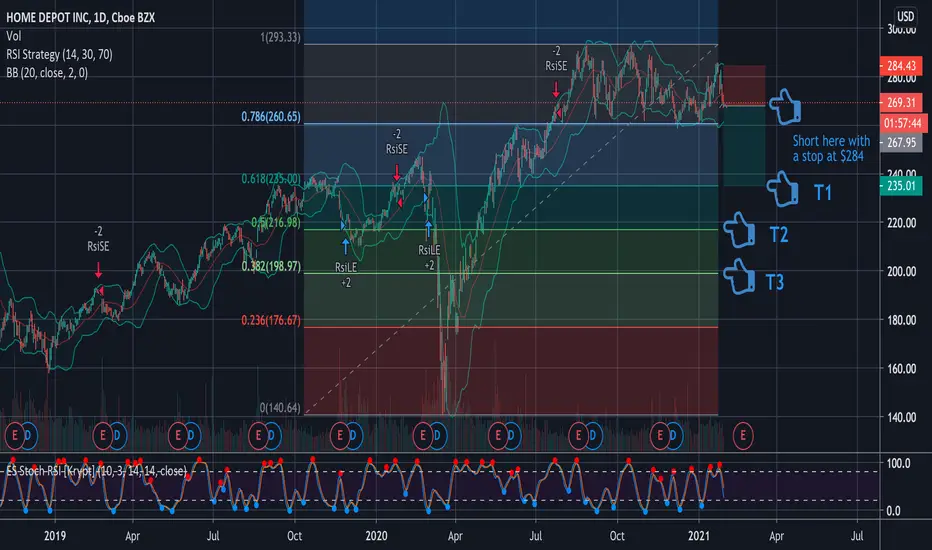The image size is (932, 550).
Task: Click the 01:57:44 countdown tag
Action: point(902,123)
